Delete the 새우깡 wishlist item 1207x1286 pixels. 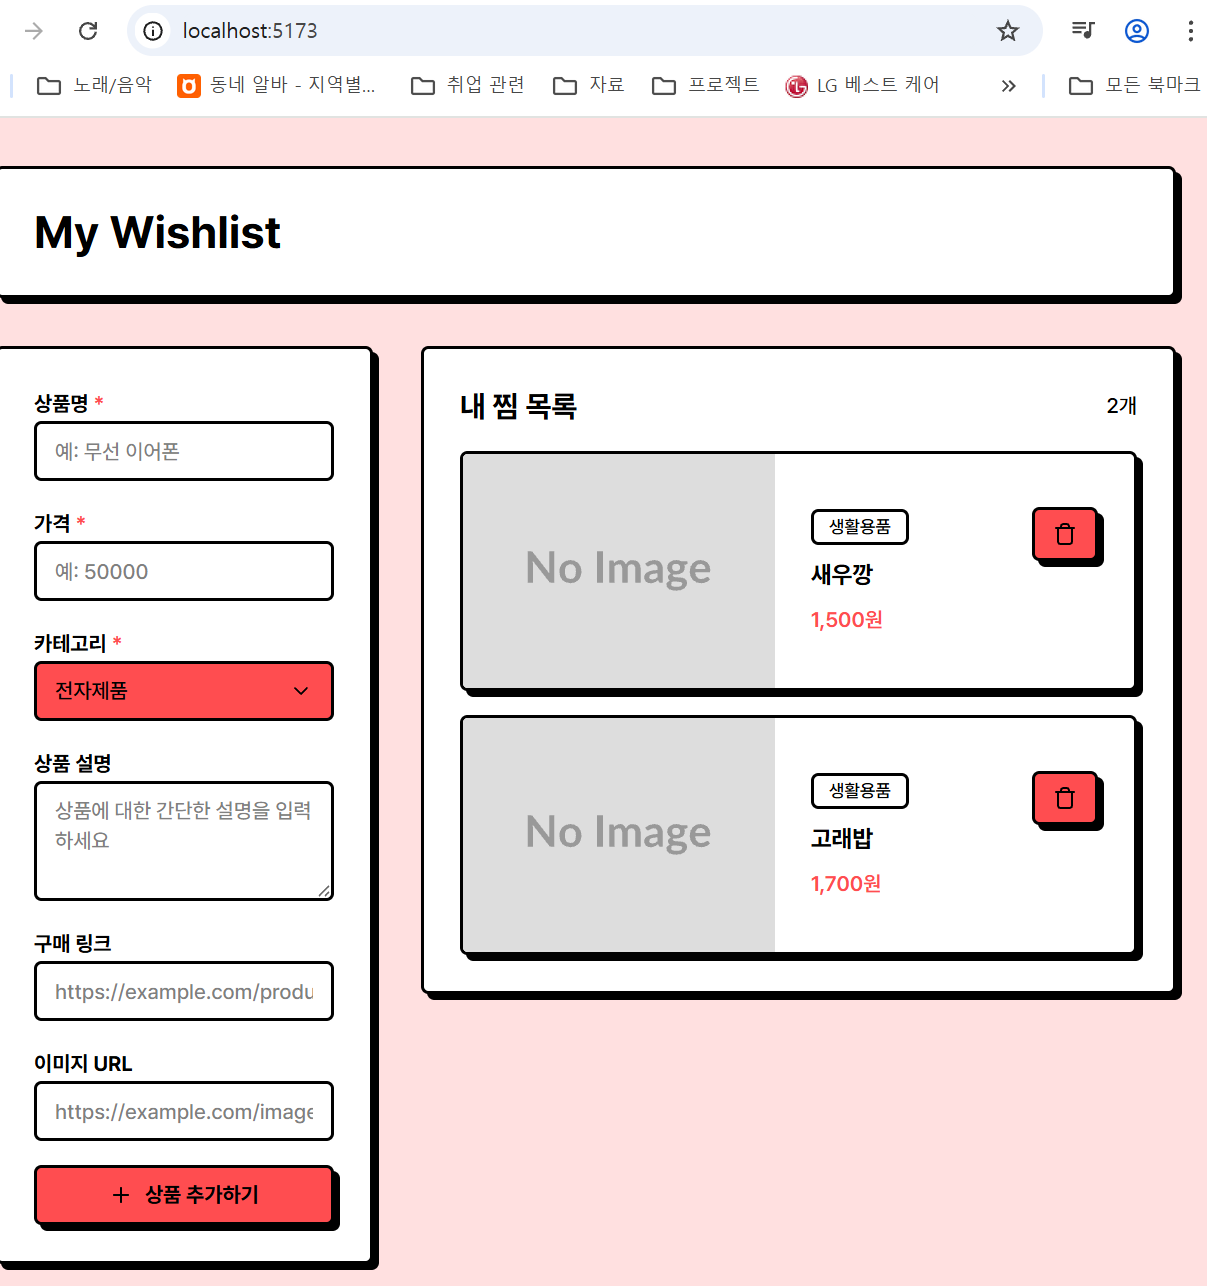[1065, 534]
